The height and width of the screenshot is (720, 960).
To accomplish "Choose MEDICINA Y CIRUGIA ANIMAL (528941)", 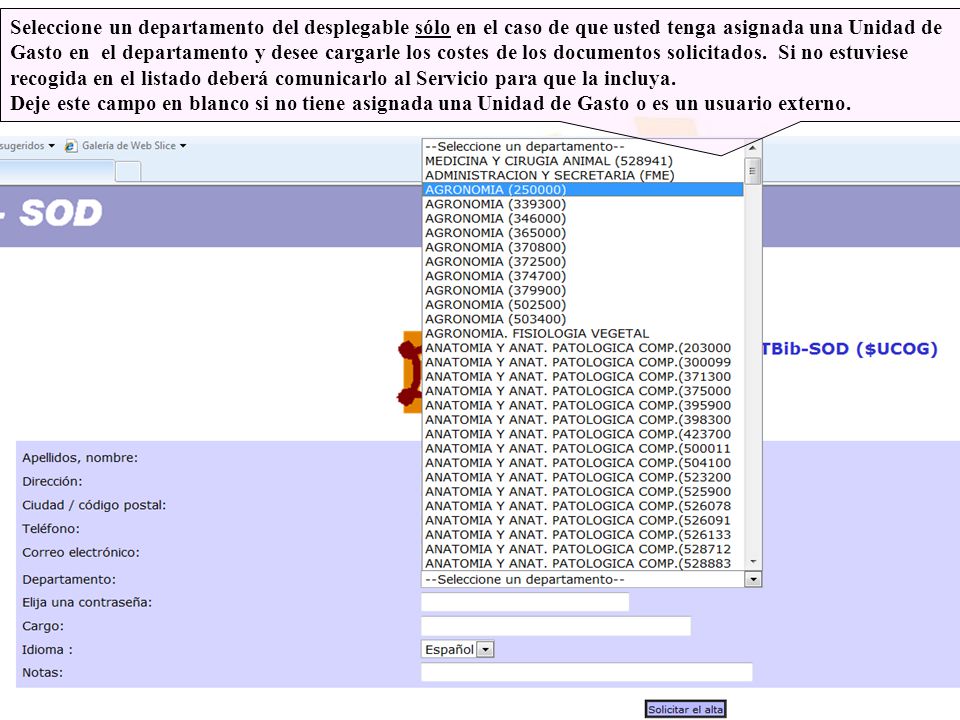I will point(583,161).
